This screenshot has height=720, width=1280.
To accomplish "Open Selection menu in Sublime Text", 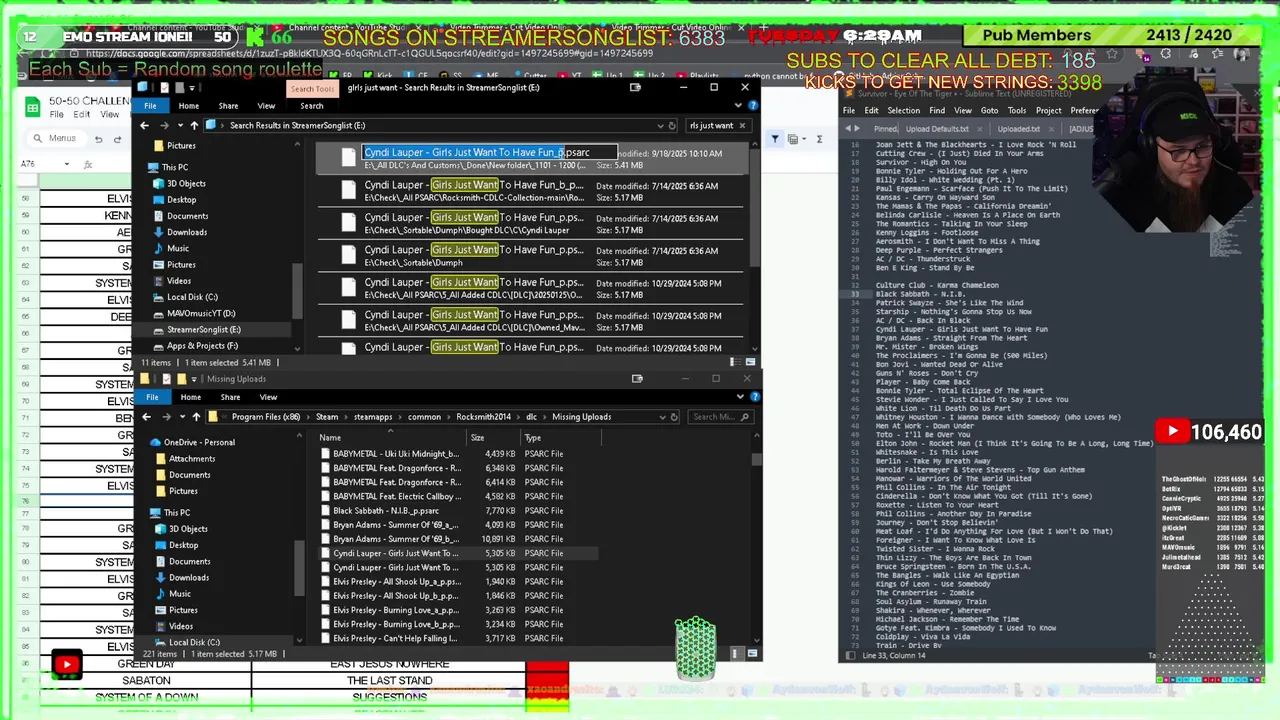I will click(x=903, y=110).
